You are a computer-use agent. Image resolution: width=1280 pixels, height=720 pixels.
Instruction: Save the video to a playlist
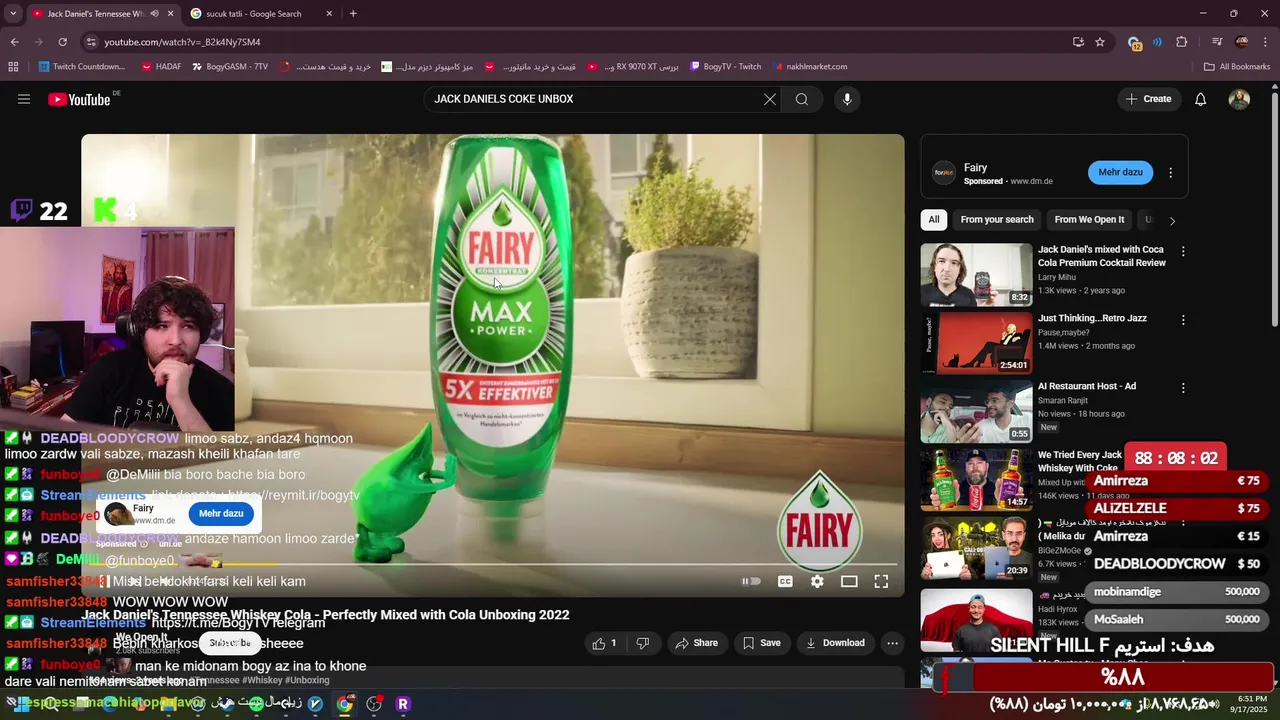click(760, 643)
